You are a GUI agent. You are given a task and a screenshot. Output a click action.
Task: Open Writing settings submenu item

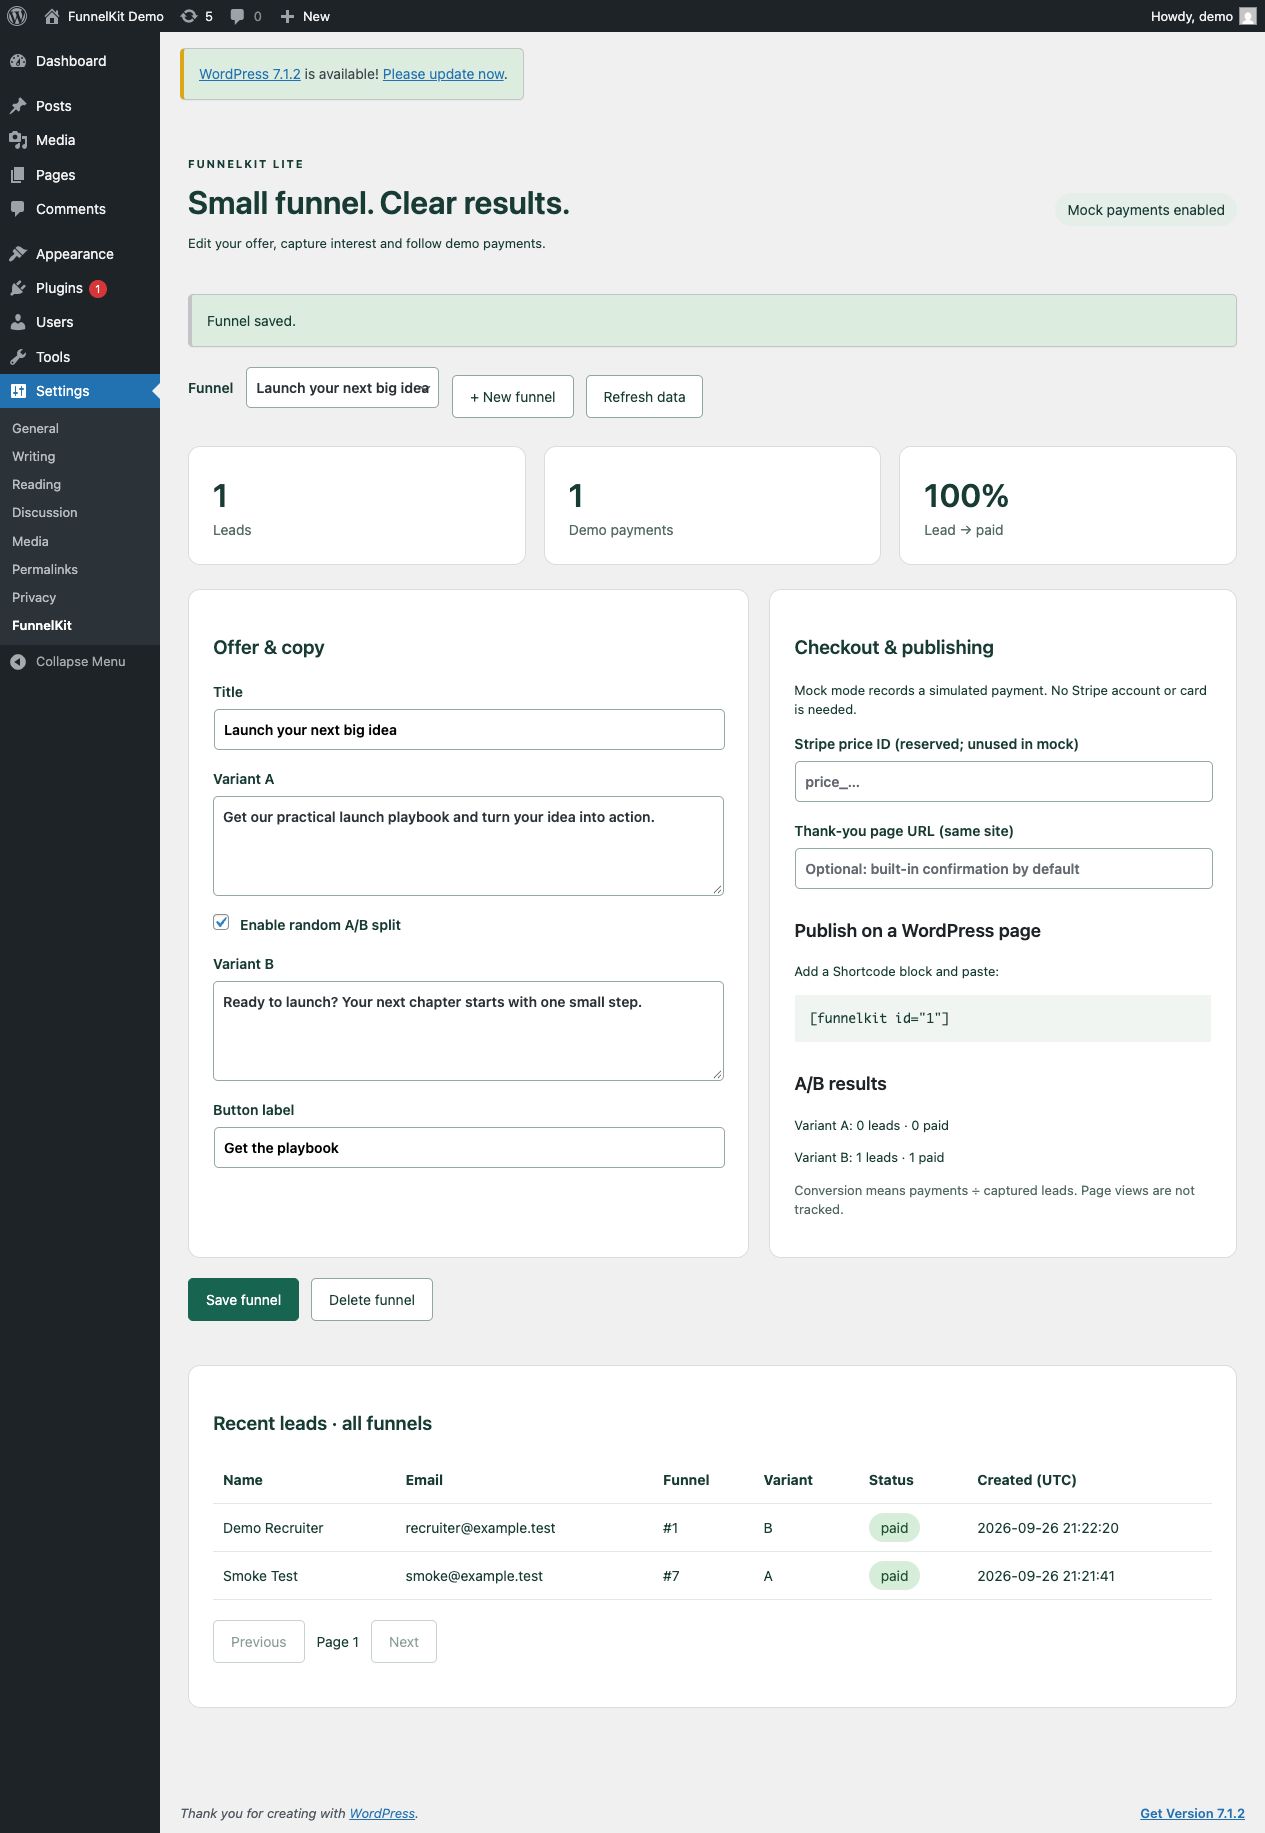[34, 456]
